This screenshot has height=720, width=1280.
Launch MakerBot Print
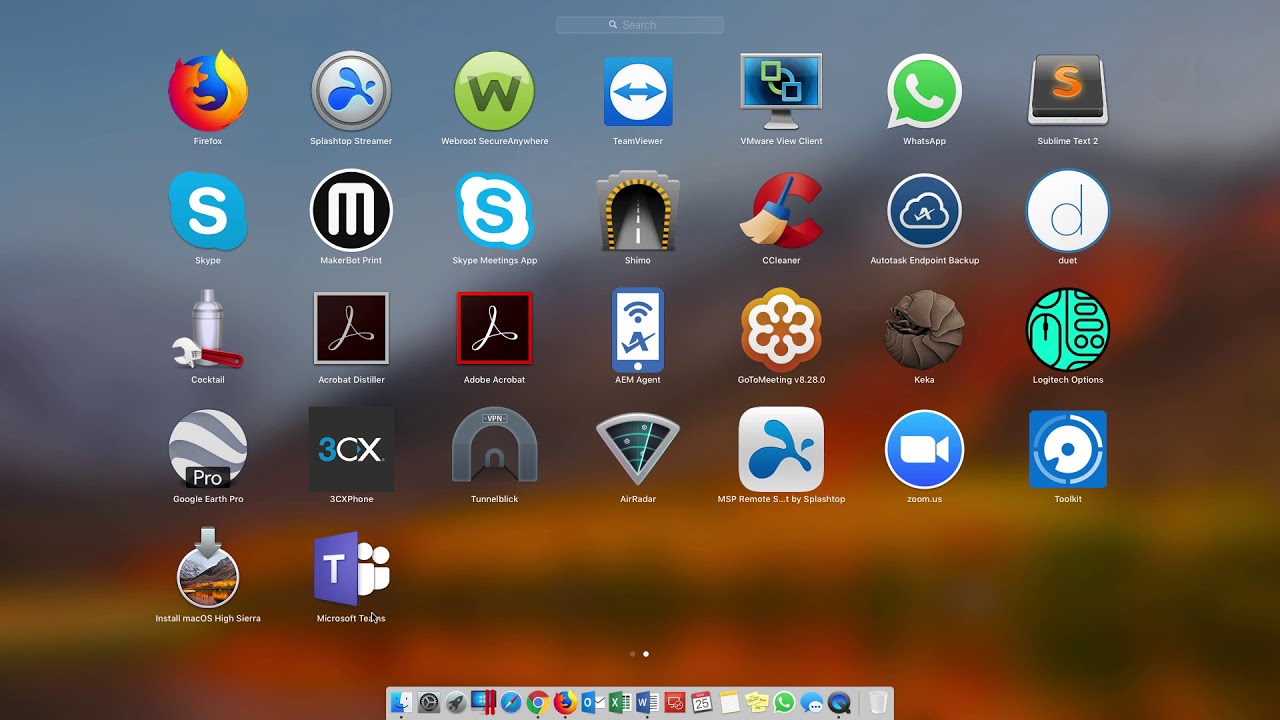(x=351, y=210)
